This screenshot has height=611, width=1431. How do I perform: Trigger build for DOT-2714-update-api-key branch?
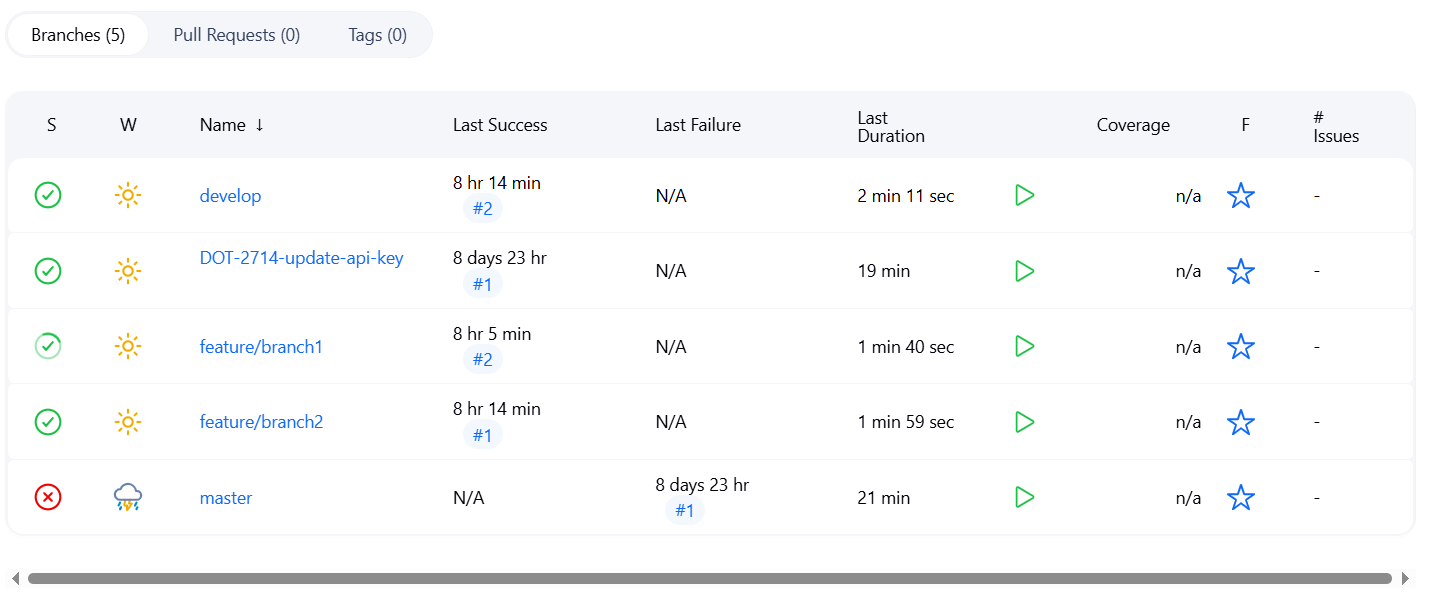1024,271
